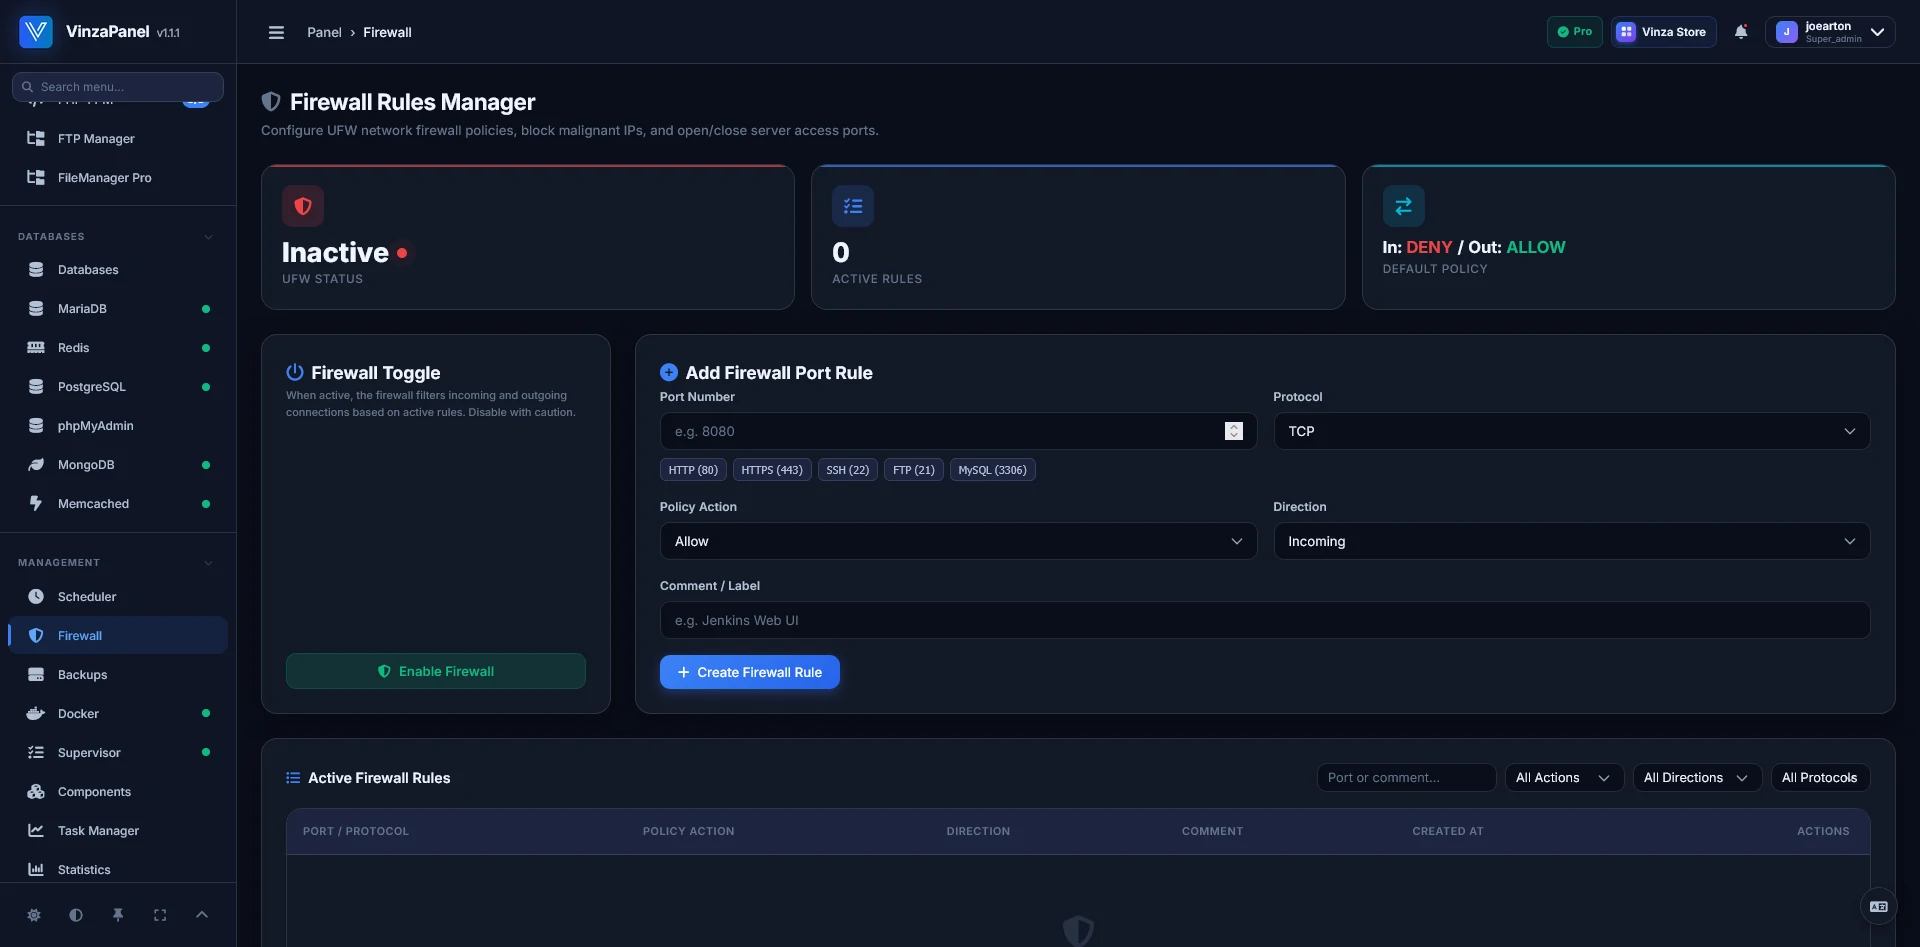Click the hamburger menu icon
Viewport: 1920px width, 947px height.
(x=276, y=32)
